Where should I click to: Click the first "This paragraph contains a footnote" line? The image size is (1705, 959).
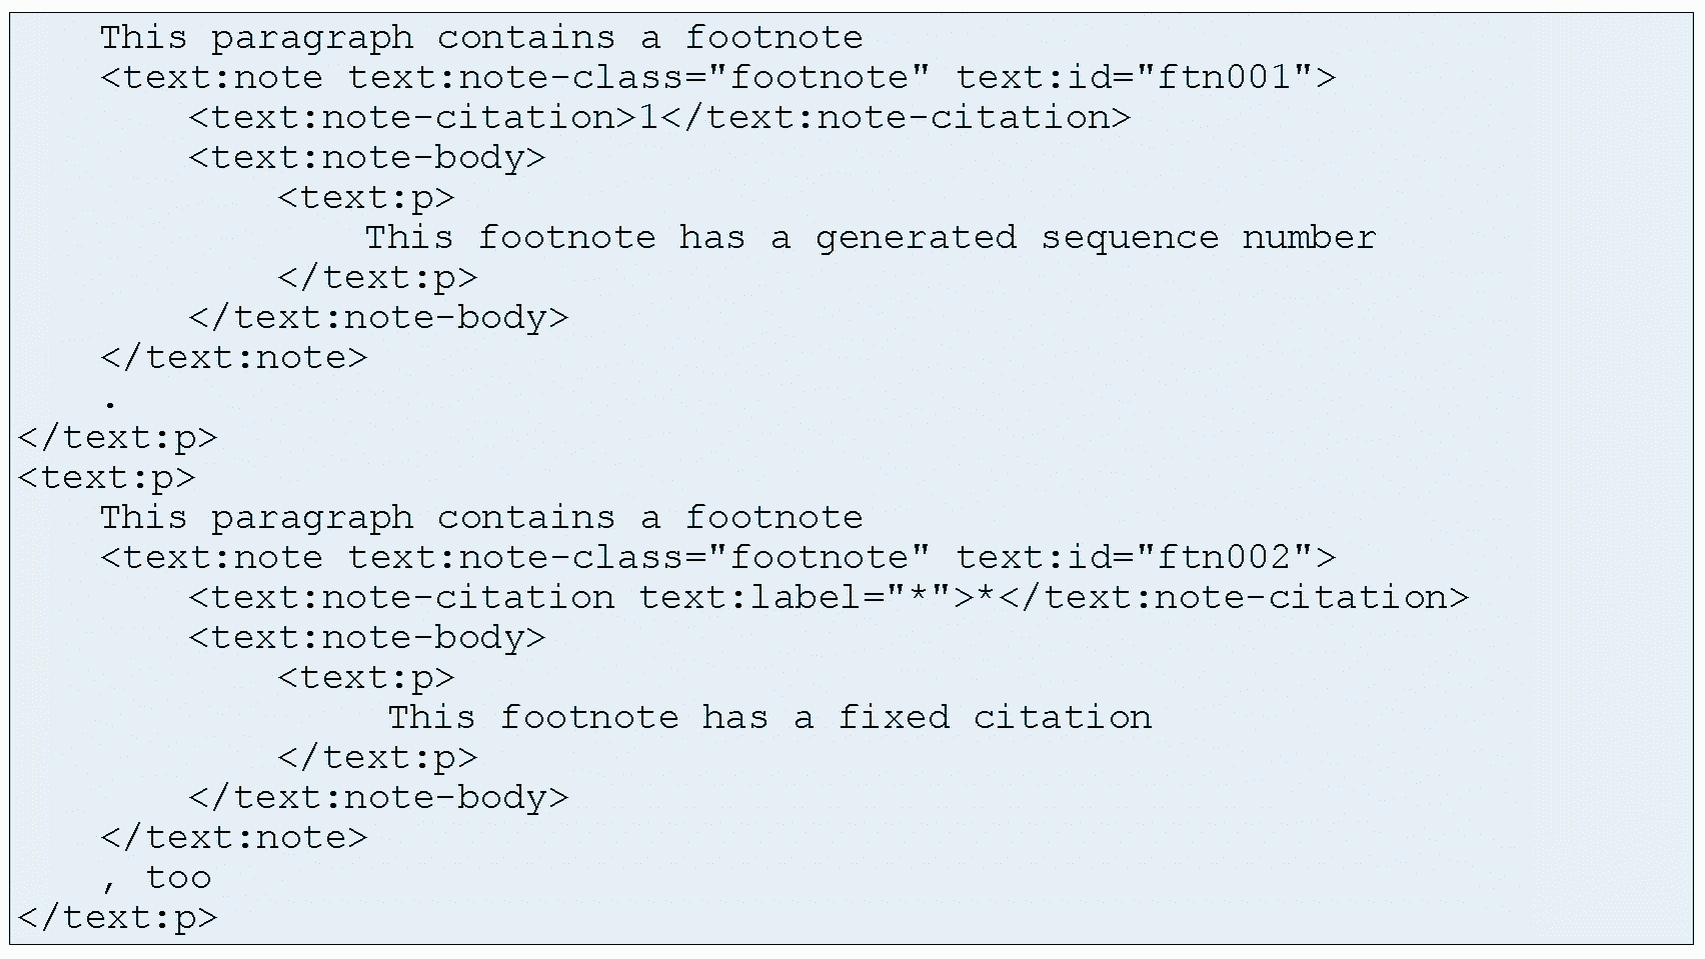click(x=481, y=38)
